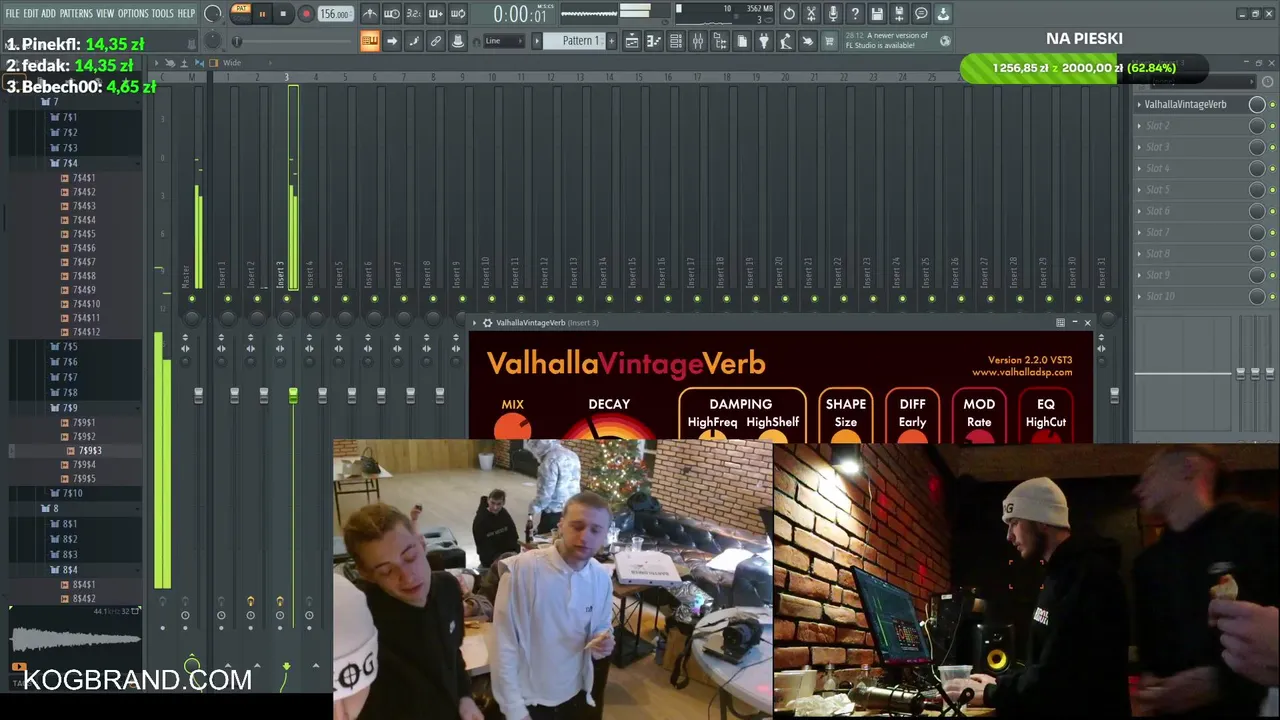1280x720 pixels.
Task: Open the Wide mixer layout dropdown
Action: (231, 63)
